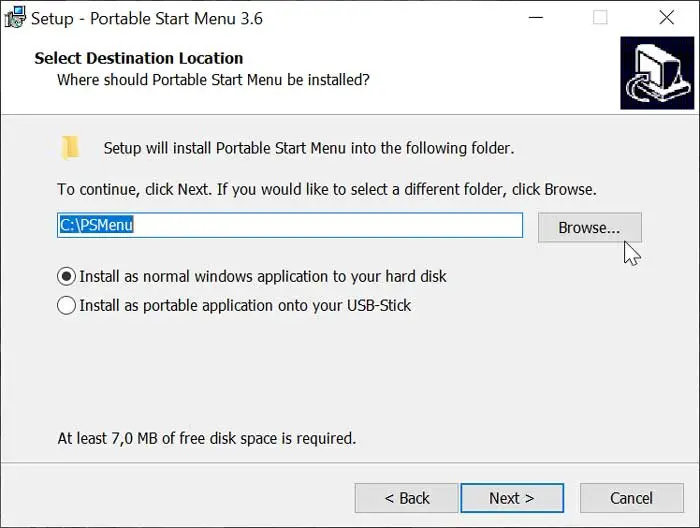
Task: Click the '7,0 MB of free disk space' notice
Action: [x=207, y=438]
